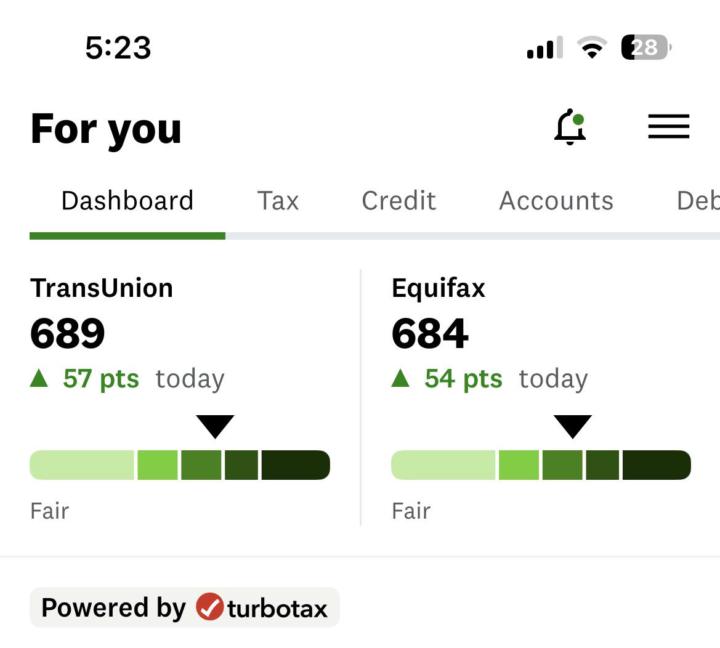Tap the Powered by TurboTax badge

185,607
